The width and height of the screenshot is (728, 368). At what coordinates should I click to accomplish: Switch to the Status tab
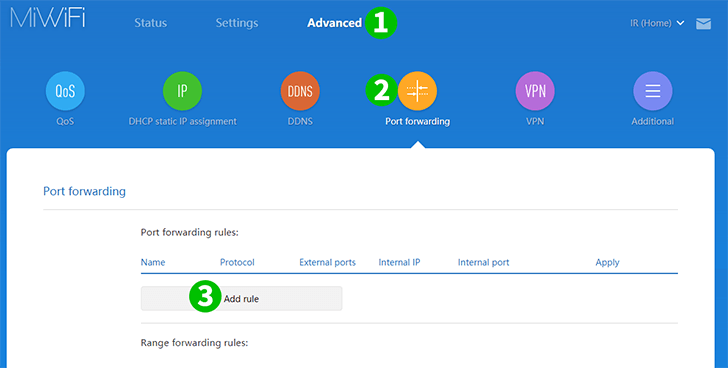coord(150,23)
